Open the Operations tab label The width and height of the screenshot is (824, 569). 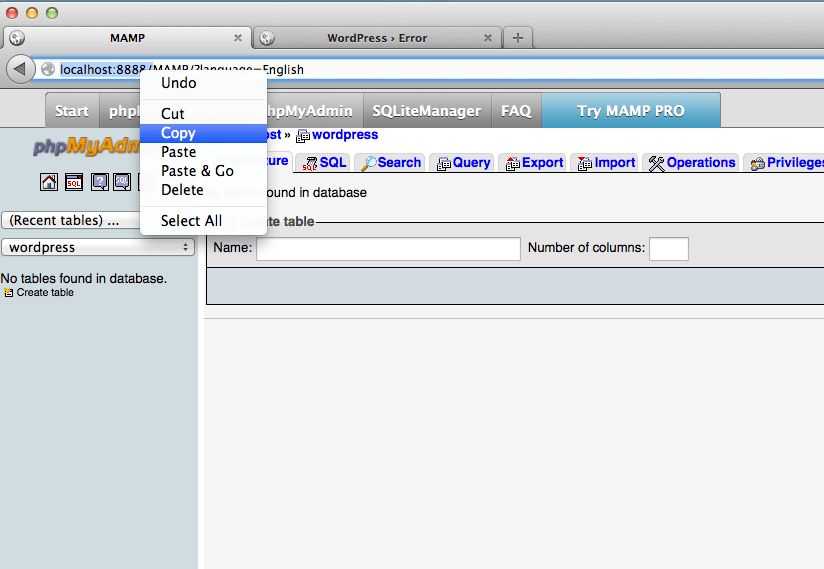coord(701,163)
